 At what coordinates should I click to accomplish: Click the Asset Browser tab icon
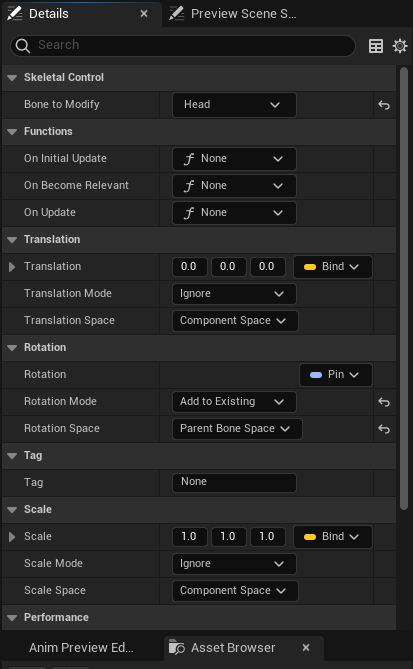(177, 647)
